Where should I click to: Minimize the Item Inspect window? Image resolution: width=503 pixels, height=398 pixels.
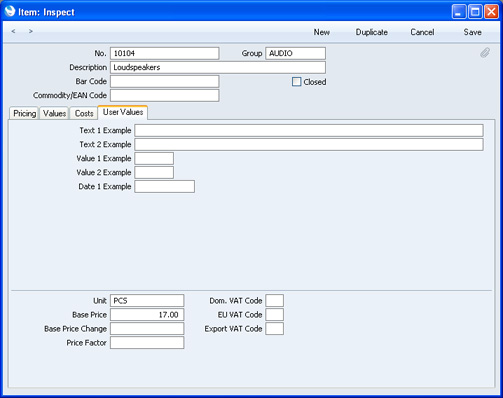coord(459,12)
